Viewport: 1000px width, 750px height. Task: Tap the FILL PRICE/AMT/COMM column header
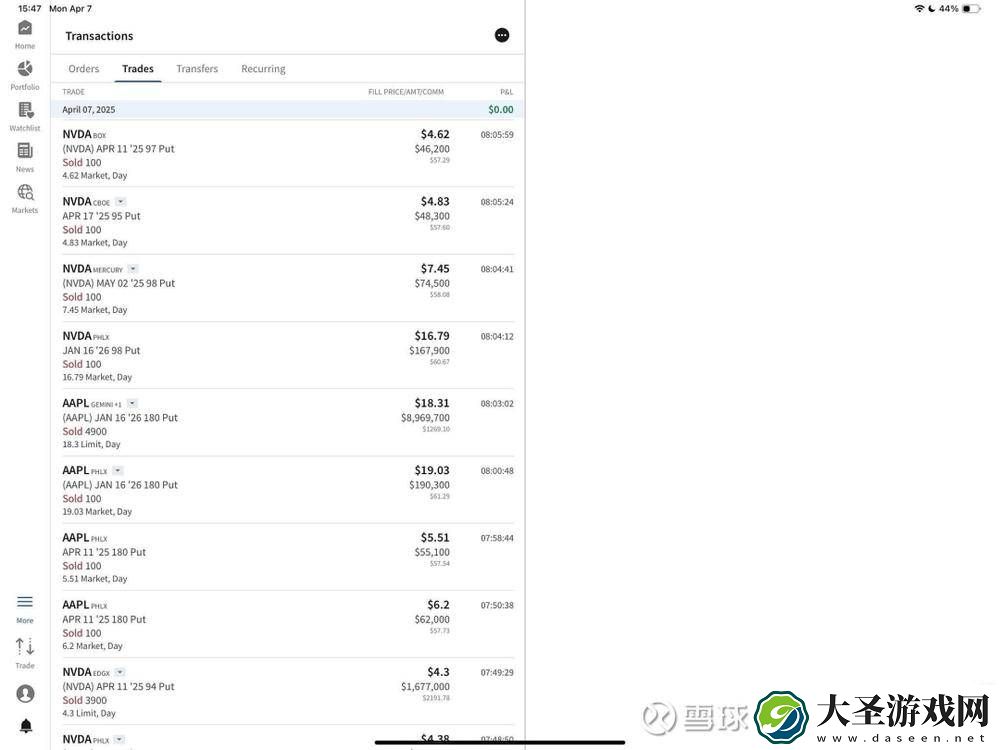click(x=406, y=92)
